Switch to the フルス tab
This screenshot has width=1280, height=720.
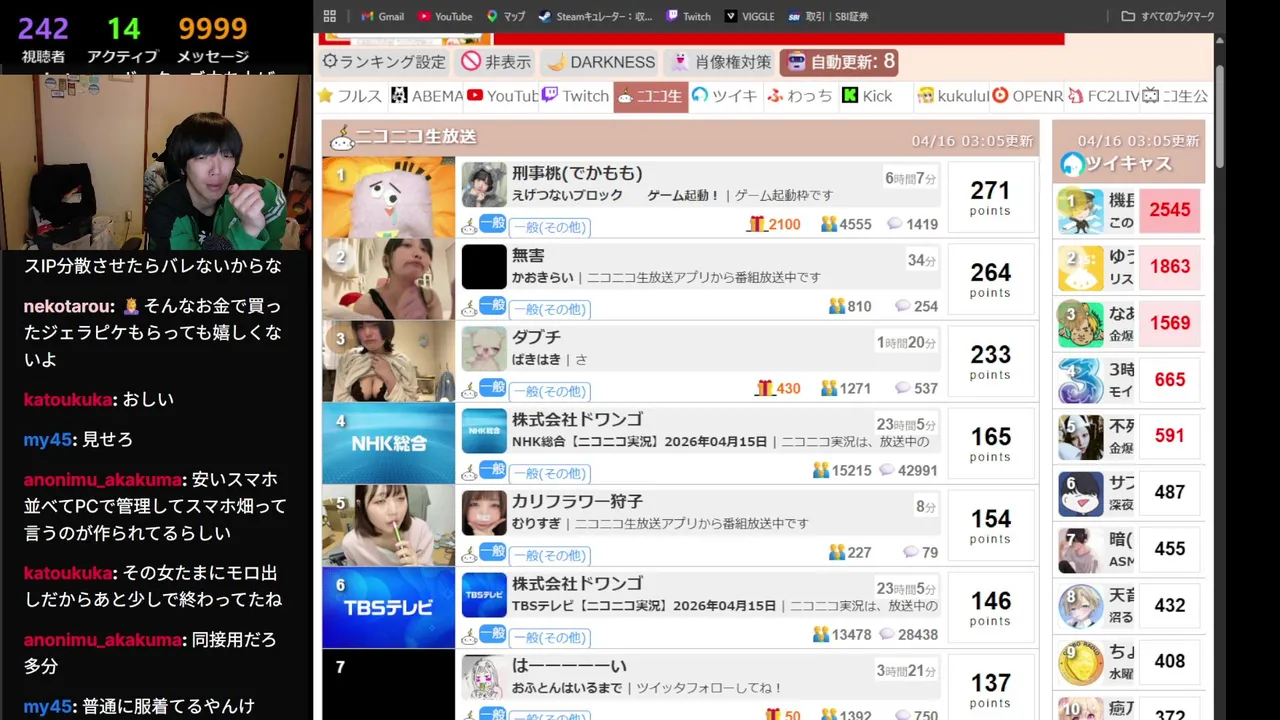pyautogui.click(x=350, y=96)
